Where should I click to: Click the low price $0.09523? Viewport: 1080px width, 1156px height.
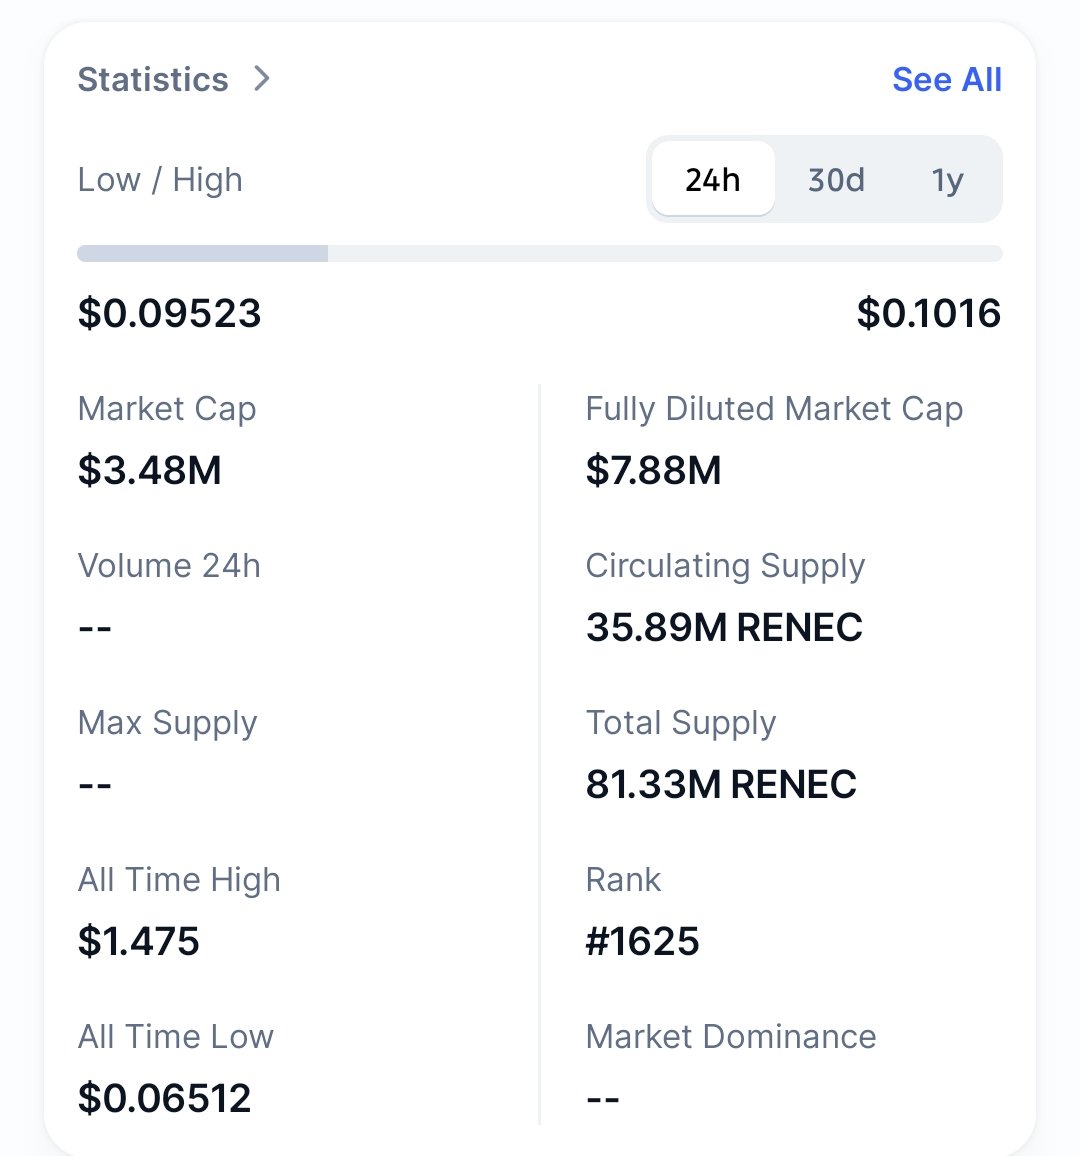169,313
